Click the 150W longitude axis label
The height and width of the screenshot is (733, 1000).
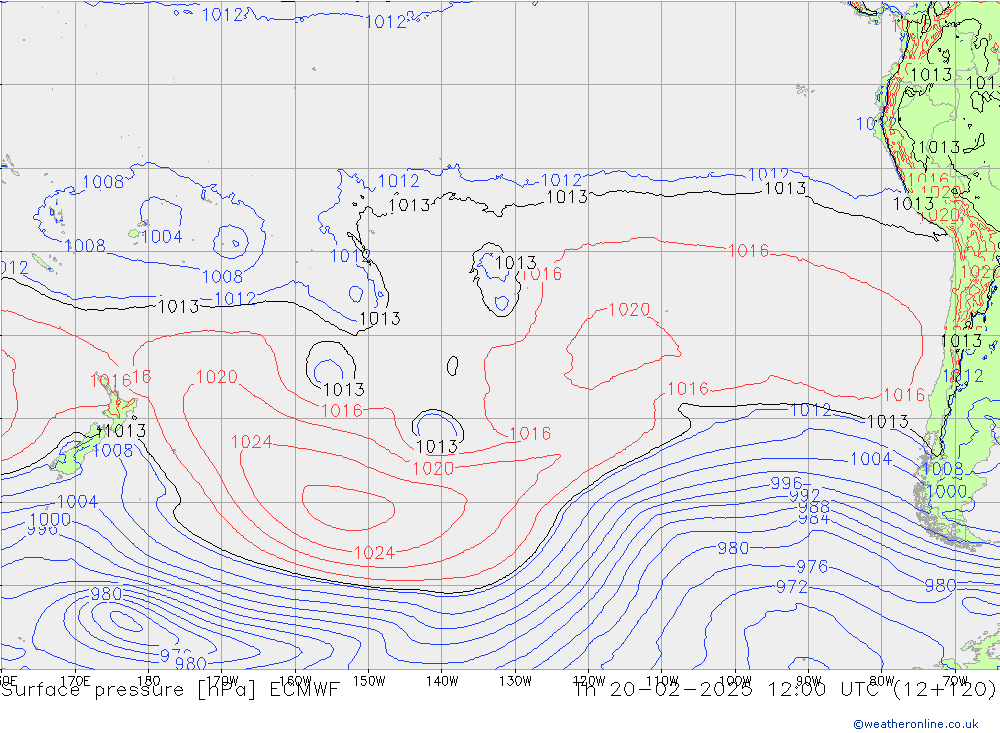coord(369,681)
